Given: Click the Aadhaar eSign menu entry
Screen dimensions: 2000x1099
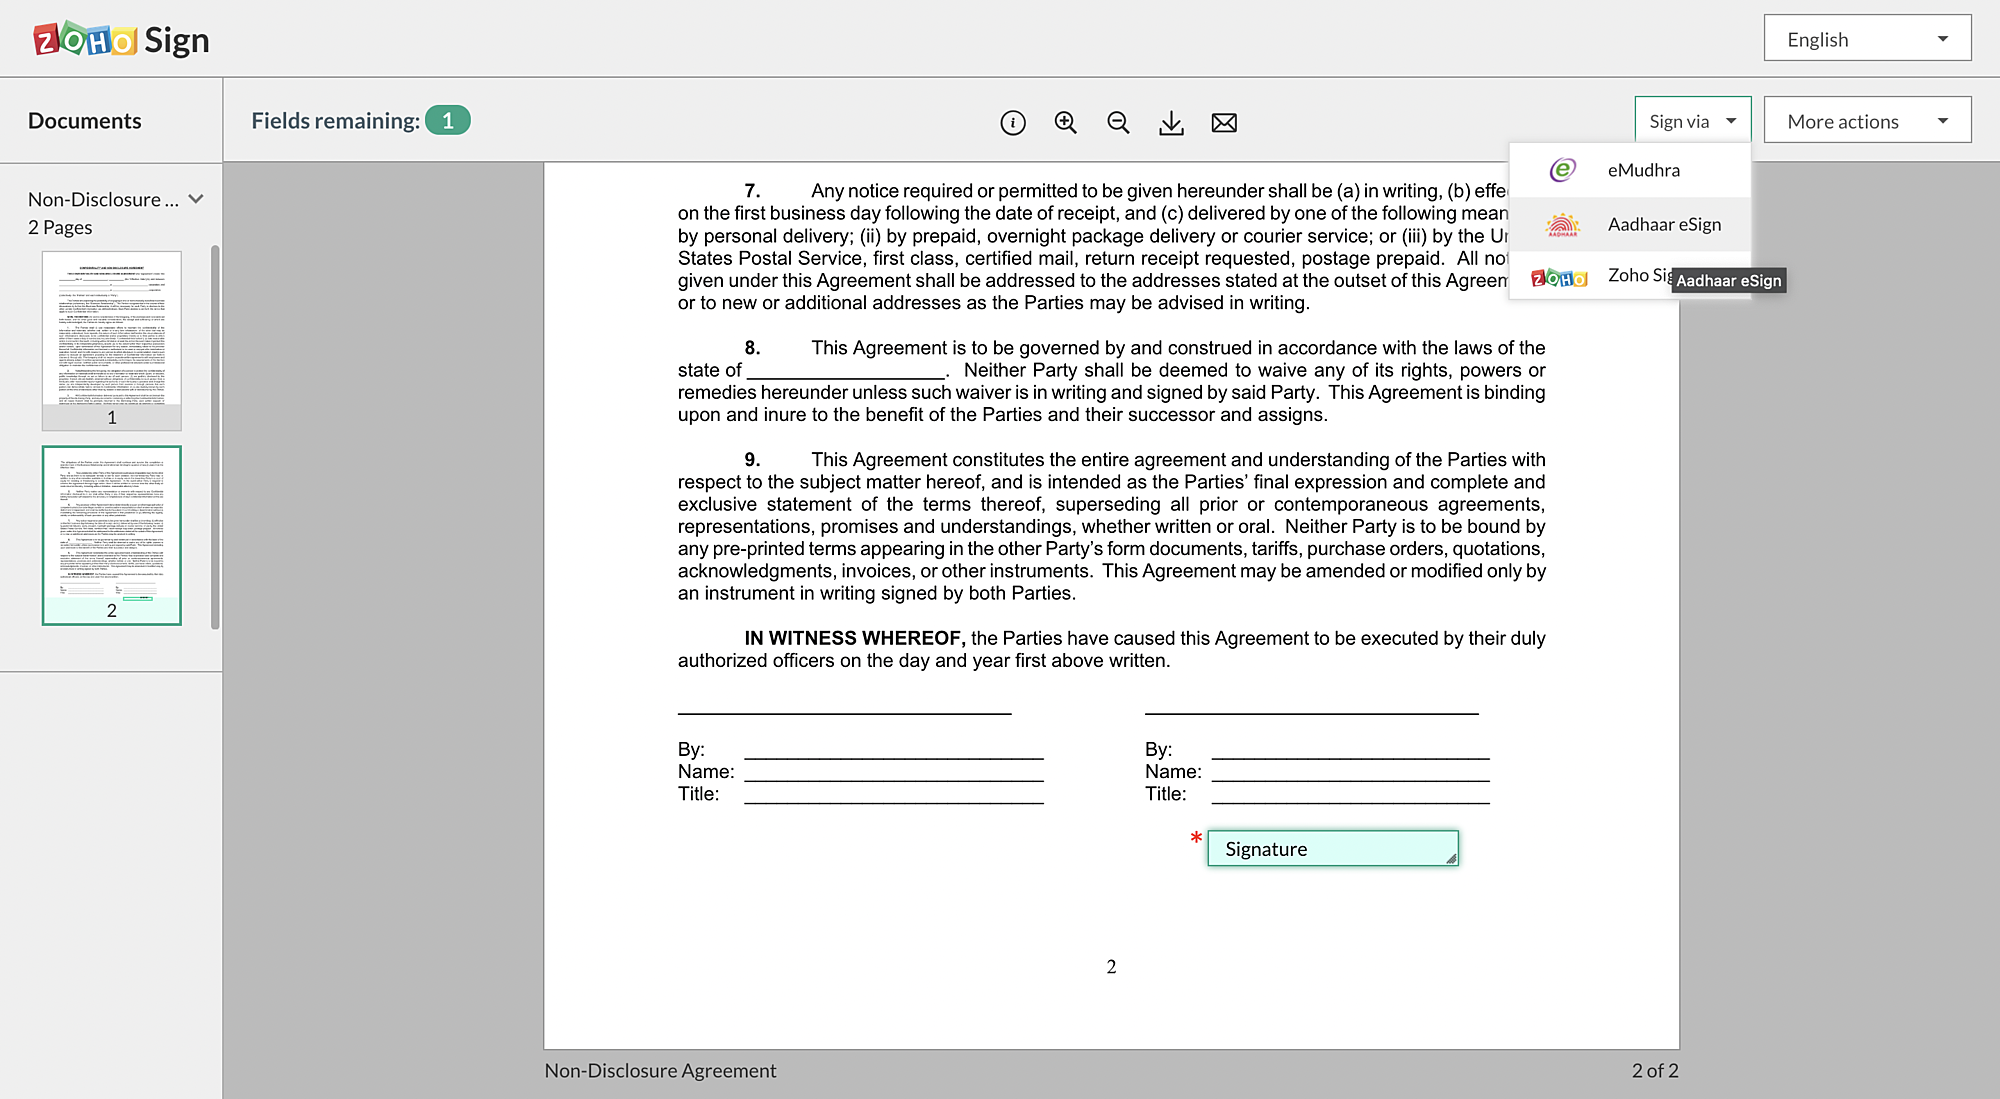Looking at the screenshot, I should 1664,222.
